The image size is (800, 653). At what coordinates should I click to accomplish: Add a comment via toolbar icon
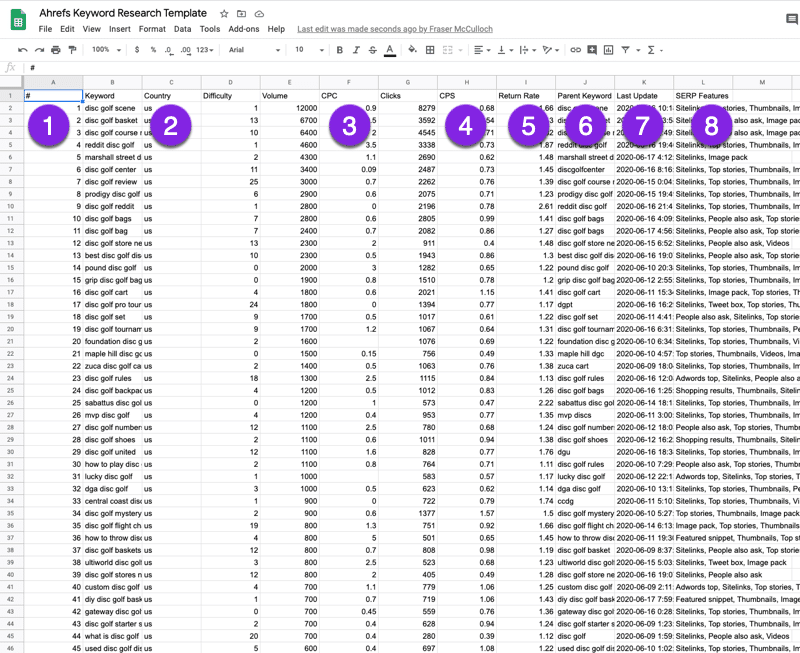592,49
